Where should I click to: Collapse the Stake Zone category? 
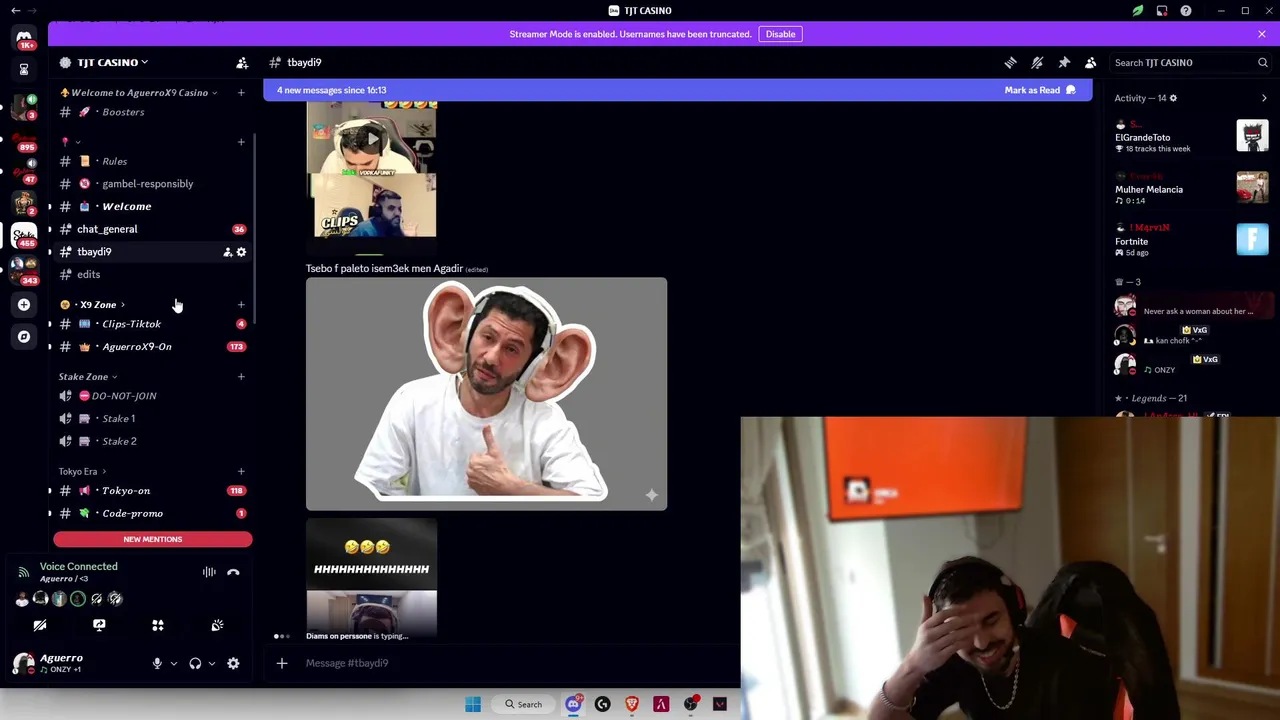pyautogui.click(x=88, y=377)
